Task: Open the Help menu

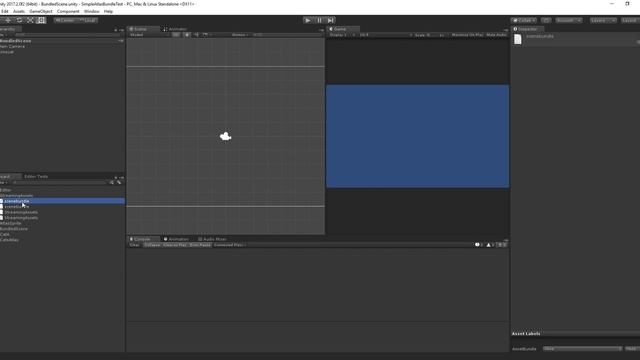Action: (x=108, y=11)
